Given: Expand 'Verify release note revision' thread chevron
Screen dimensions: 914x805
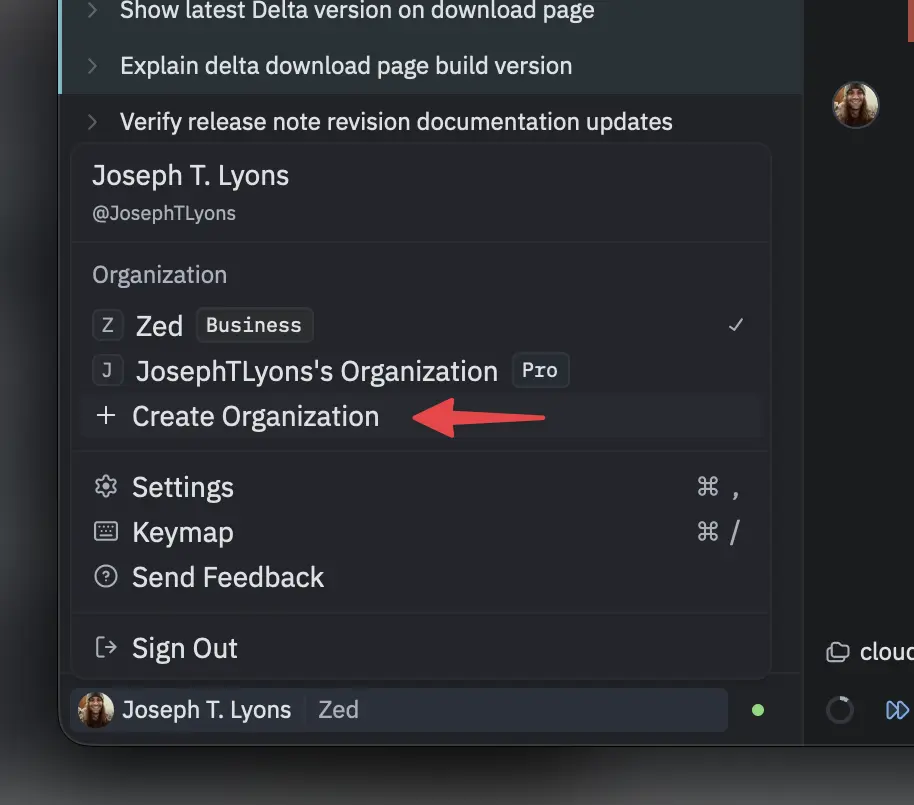Looking at the screenshot, I should click(x=92, y=122).
